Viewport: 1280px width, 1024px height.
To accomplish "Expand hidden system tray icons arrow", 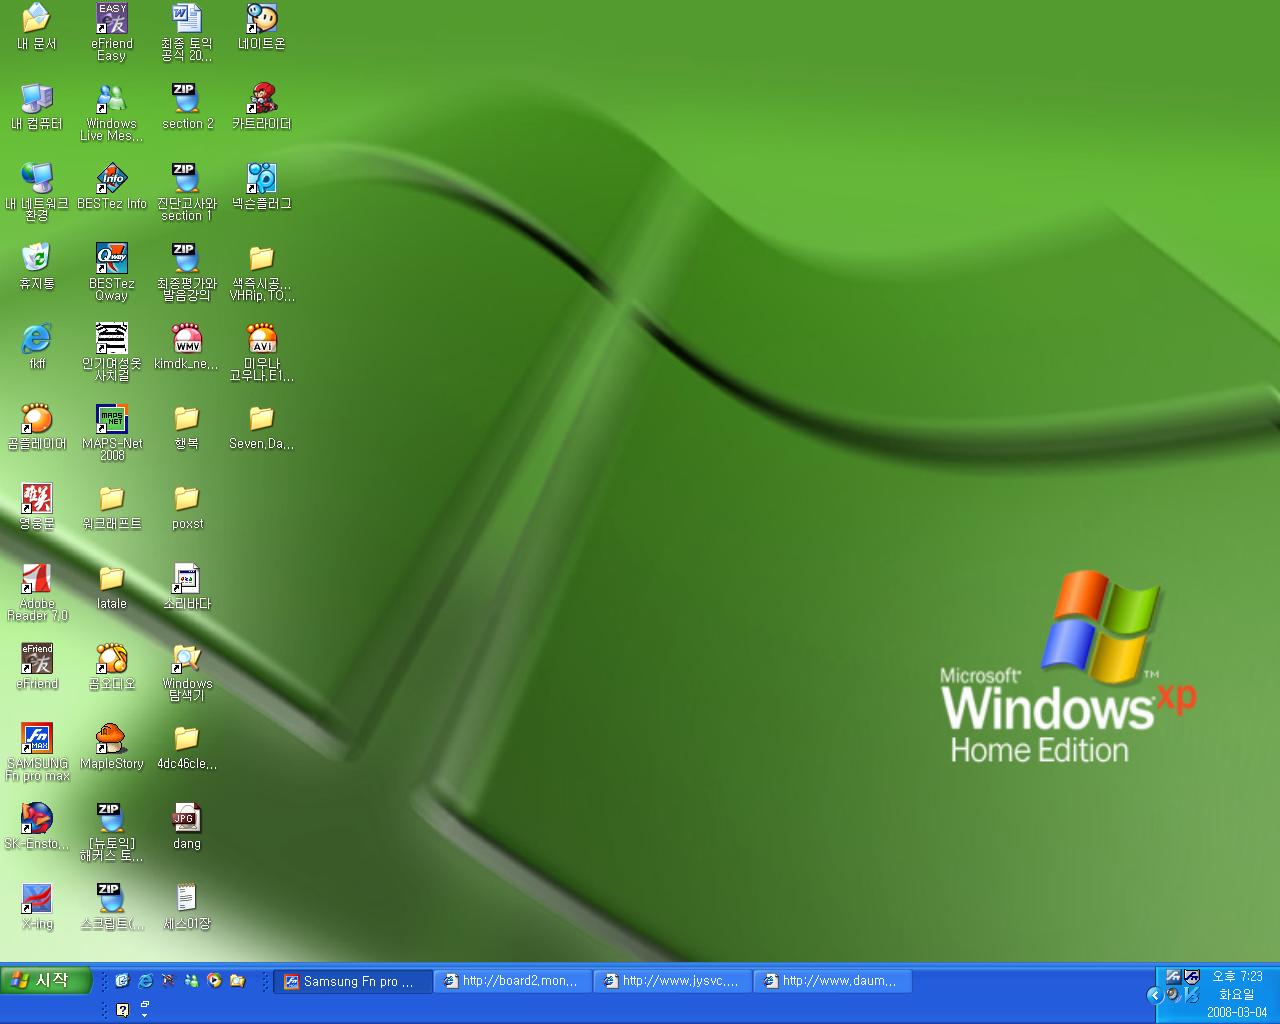I will coord(1154,995).
